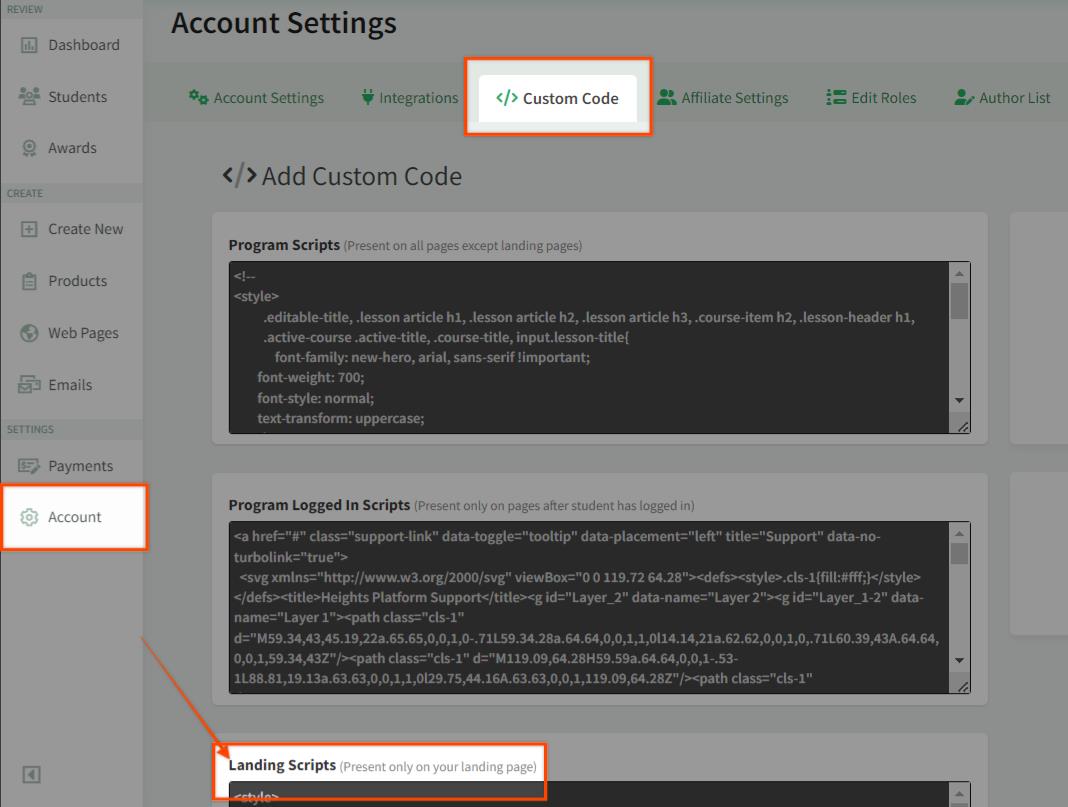Screen dimensions: 1068x807
Task: Click the Author List user-edit icon
Action: 964,97
